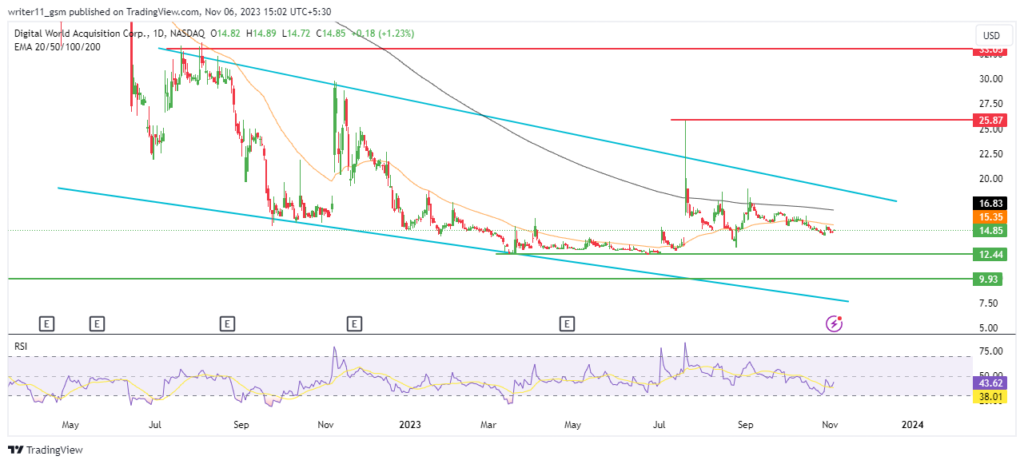
Task: Click the purple lightning bolt event icon
Action: (x=834, y=323)
